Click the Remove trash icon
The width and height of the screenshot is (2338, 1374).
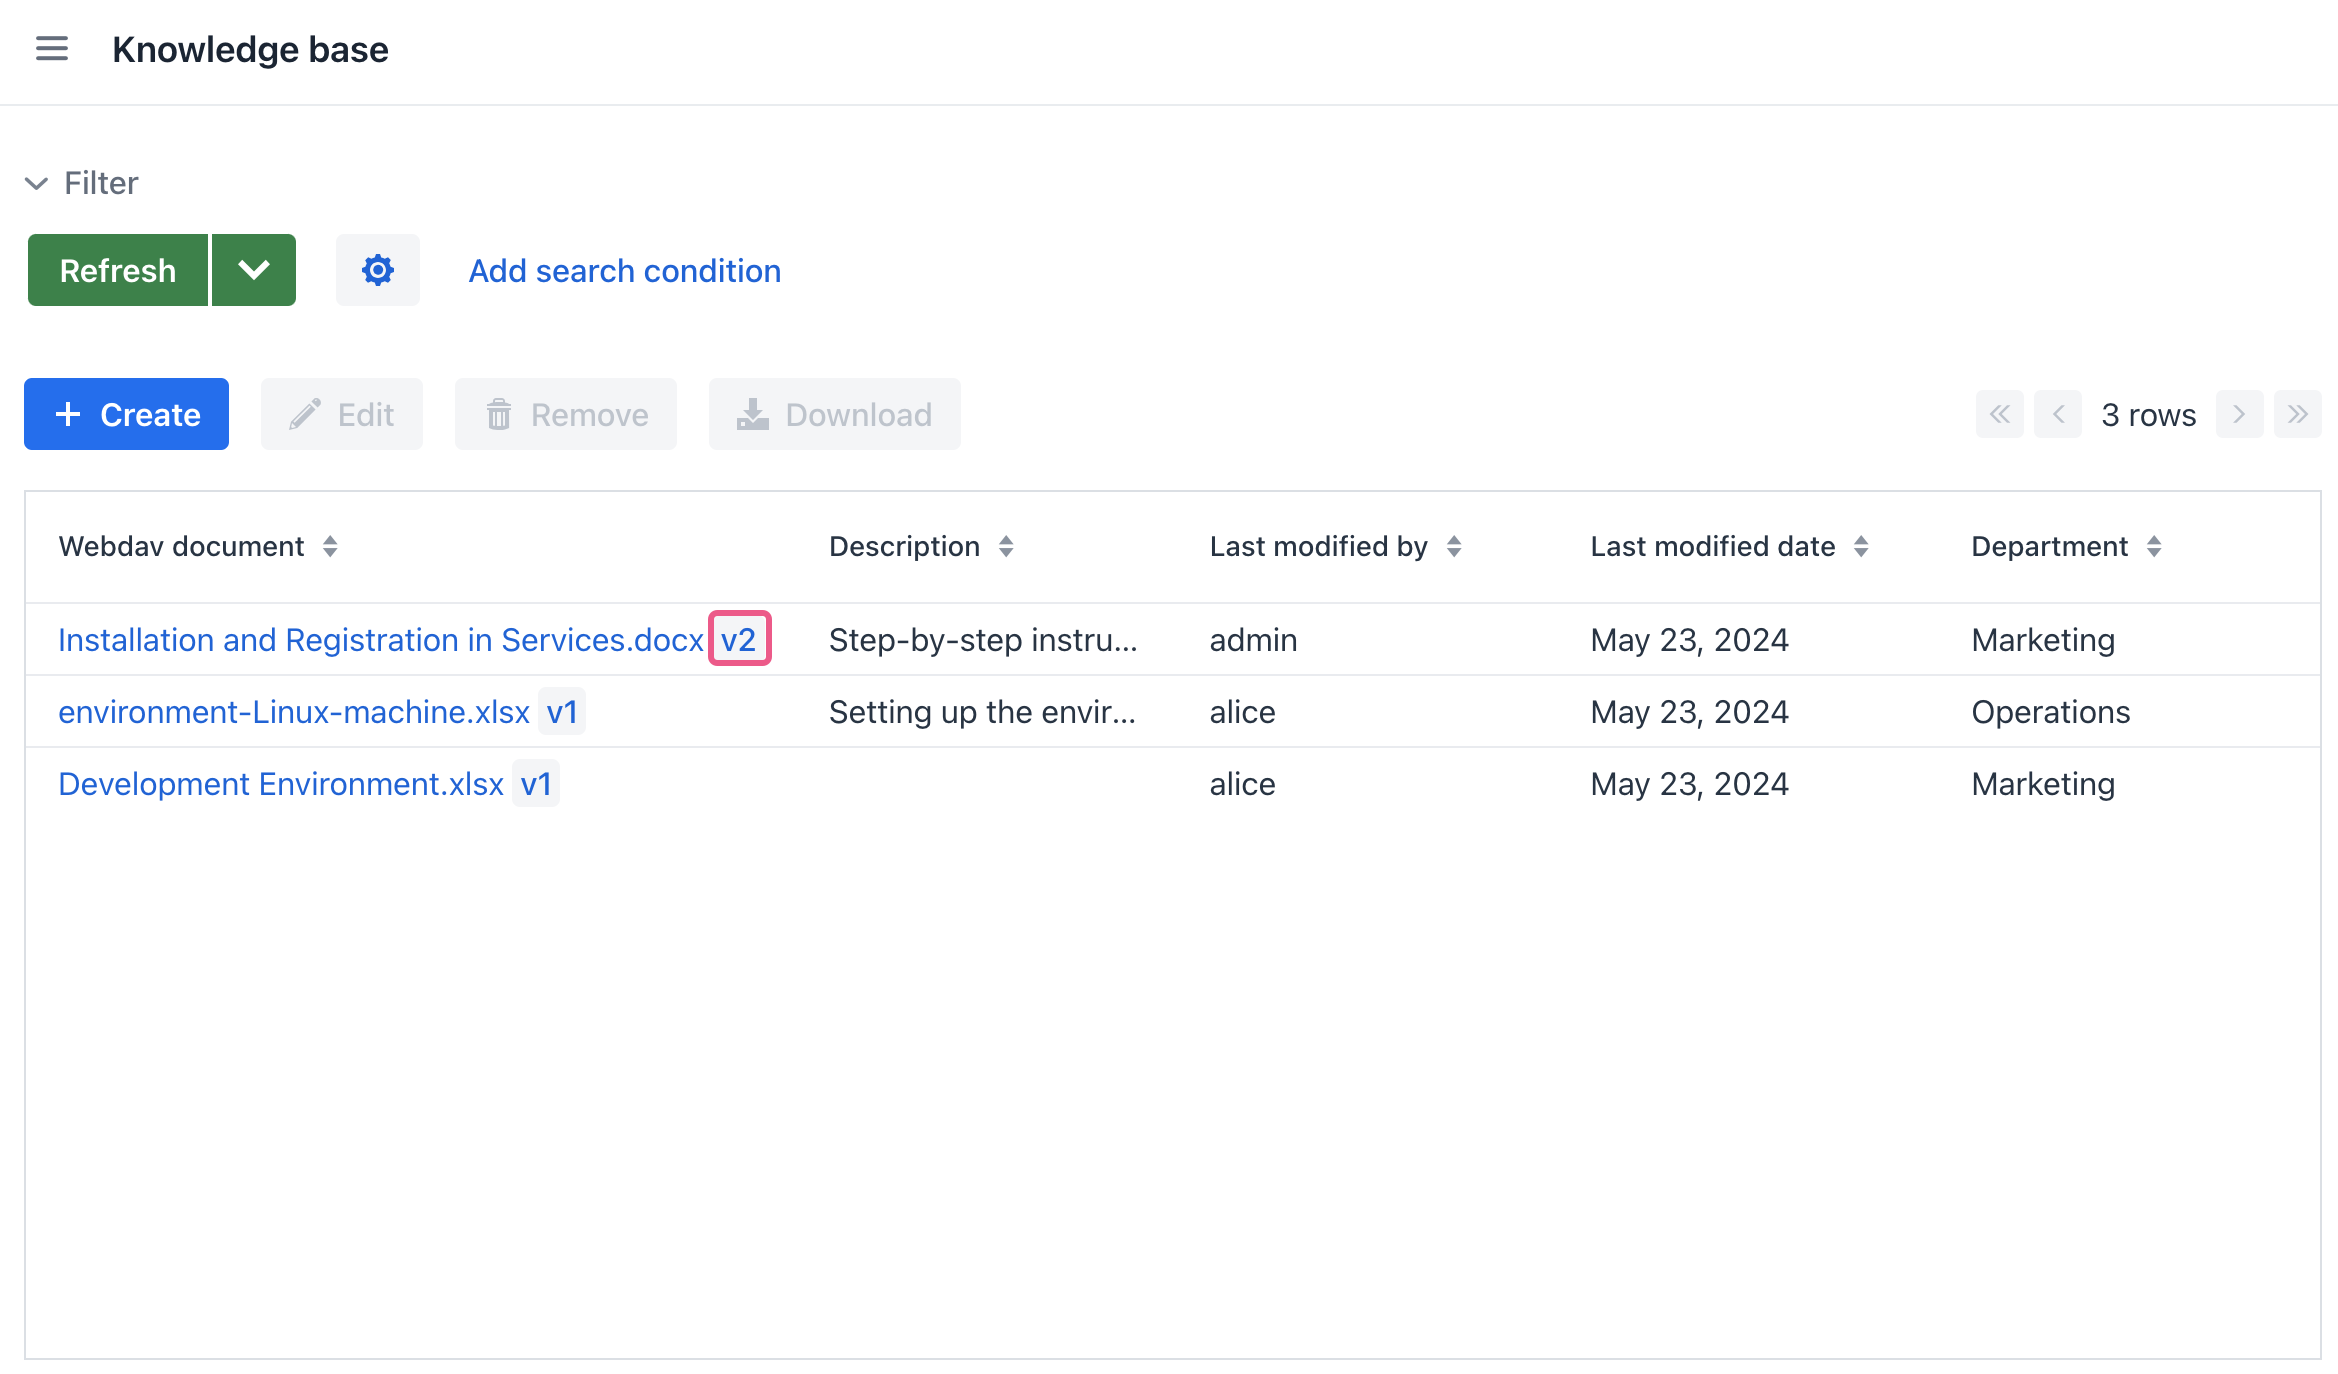500,414
